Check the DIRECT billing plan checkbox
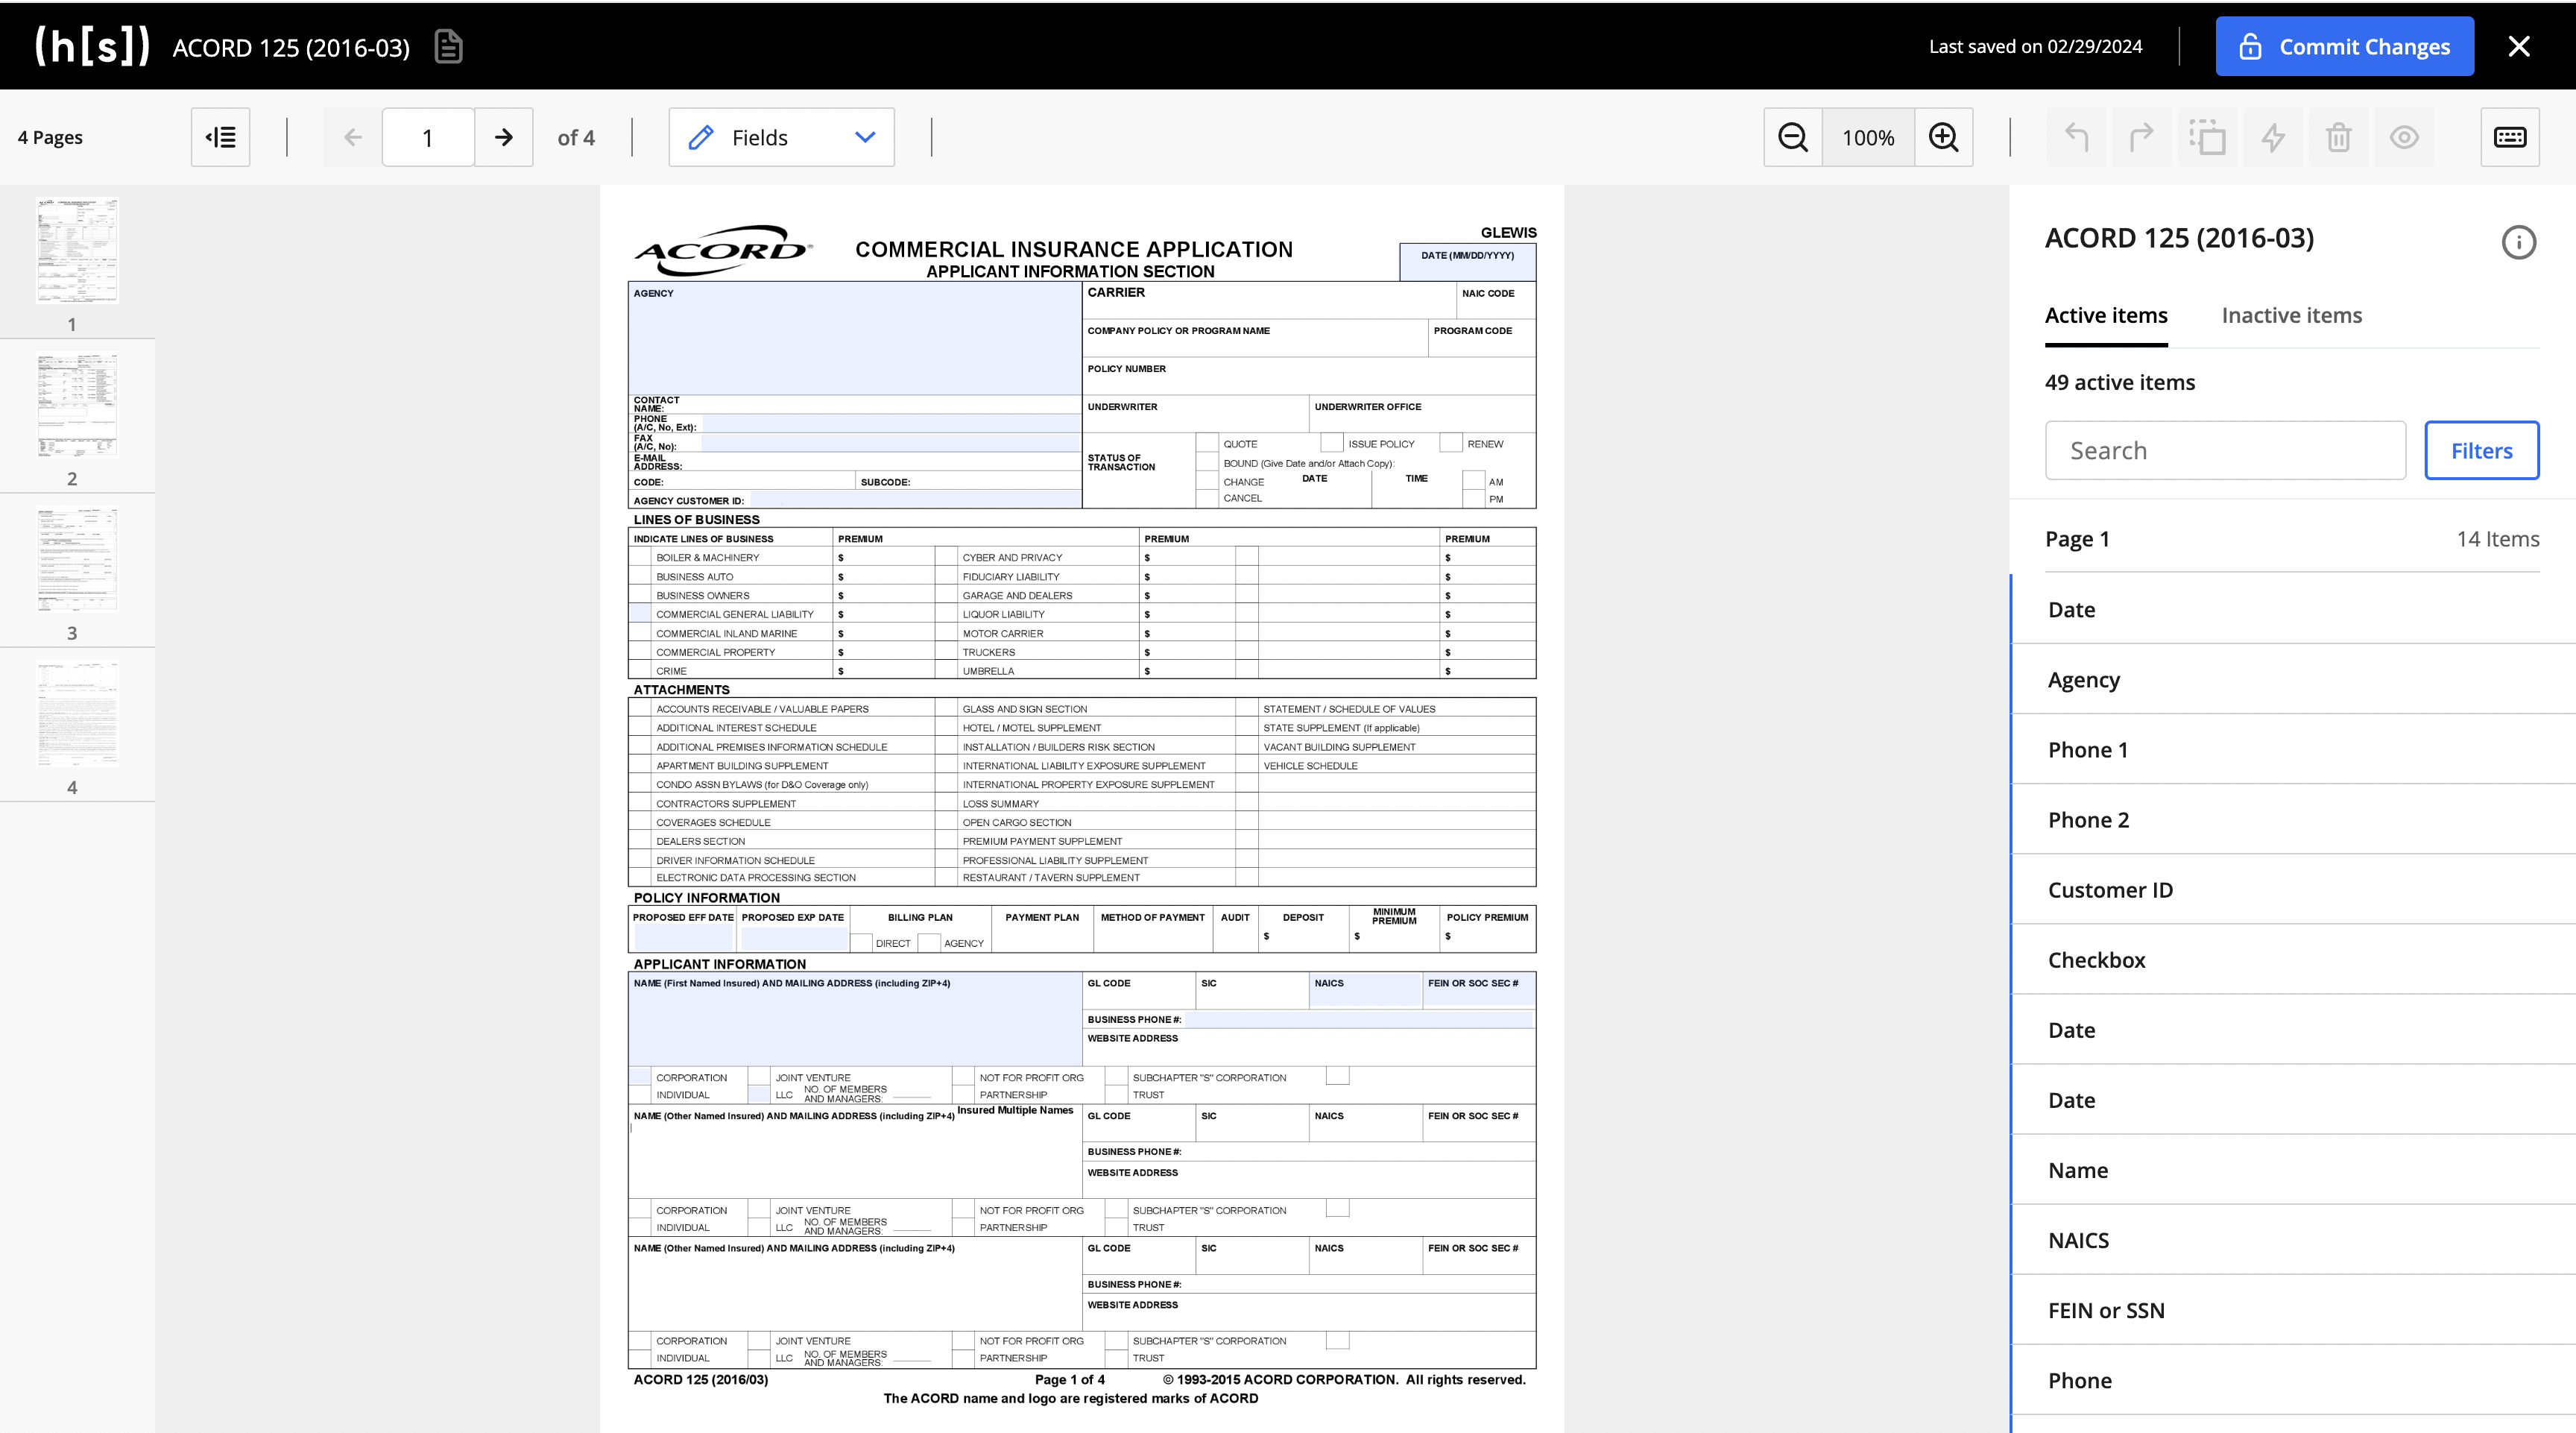Screen dimensions: 2576x1433 point(861,943)
